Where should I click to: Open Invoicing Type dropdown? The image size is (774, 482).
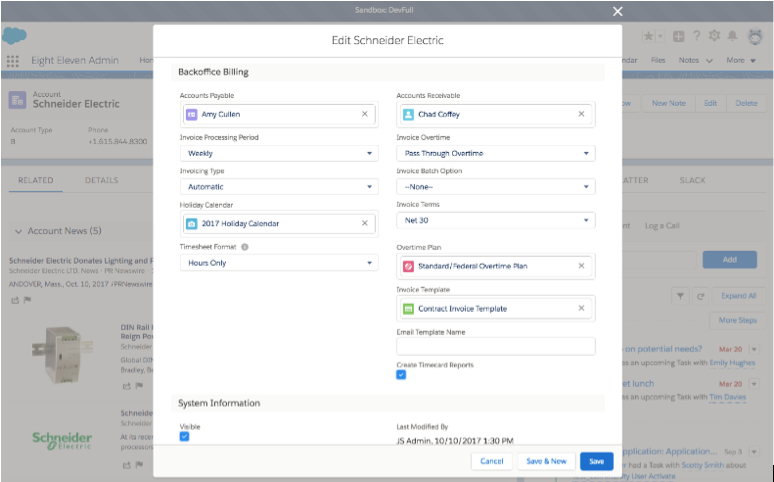coord(279,187)
